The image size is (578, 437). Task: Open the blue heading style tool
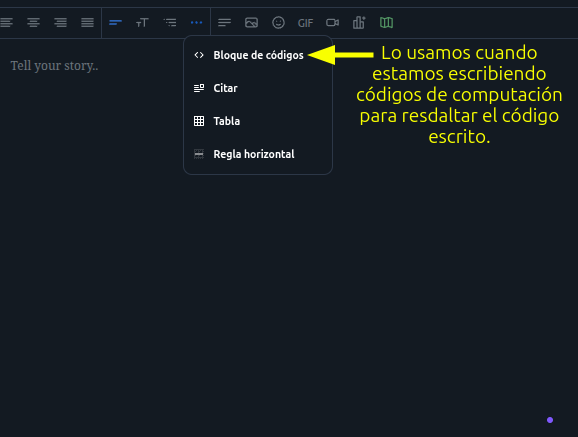[x=115, y=23]
